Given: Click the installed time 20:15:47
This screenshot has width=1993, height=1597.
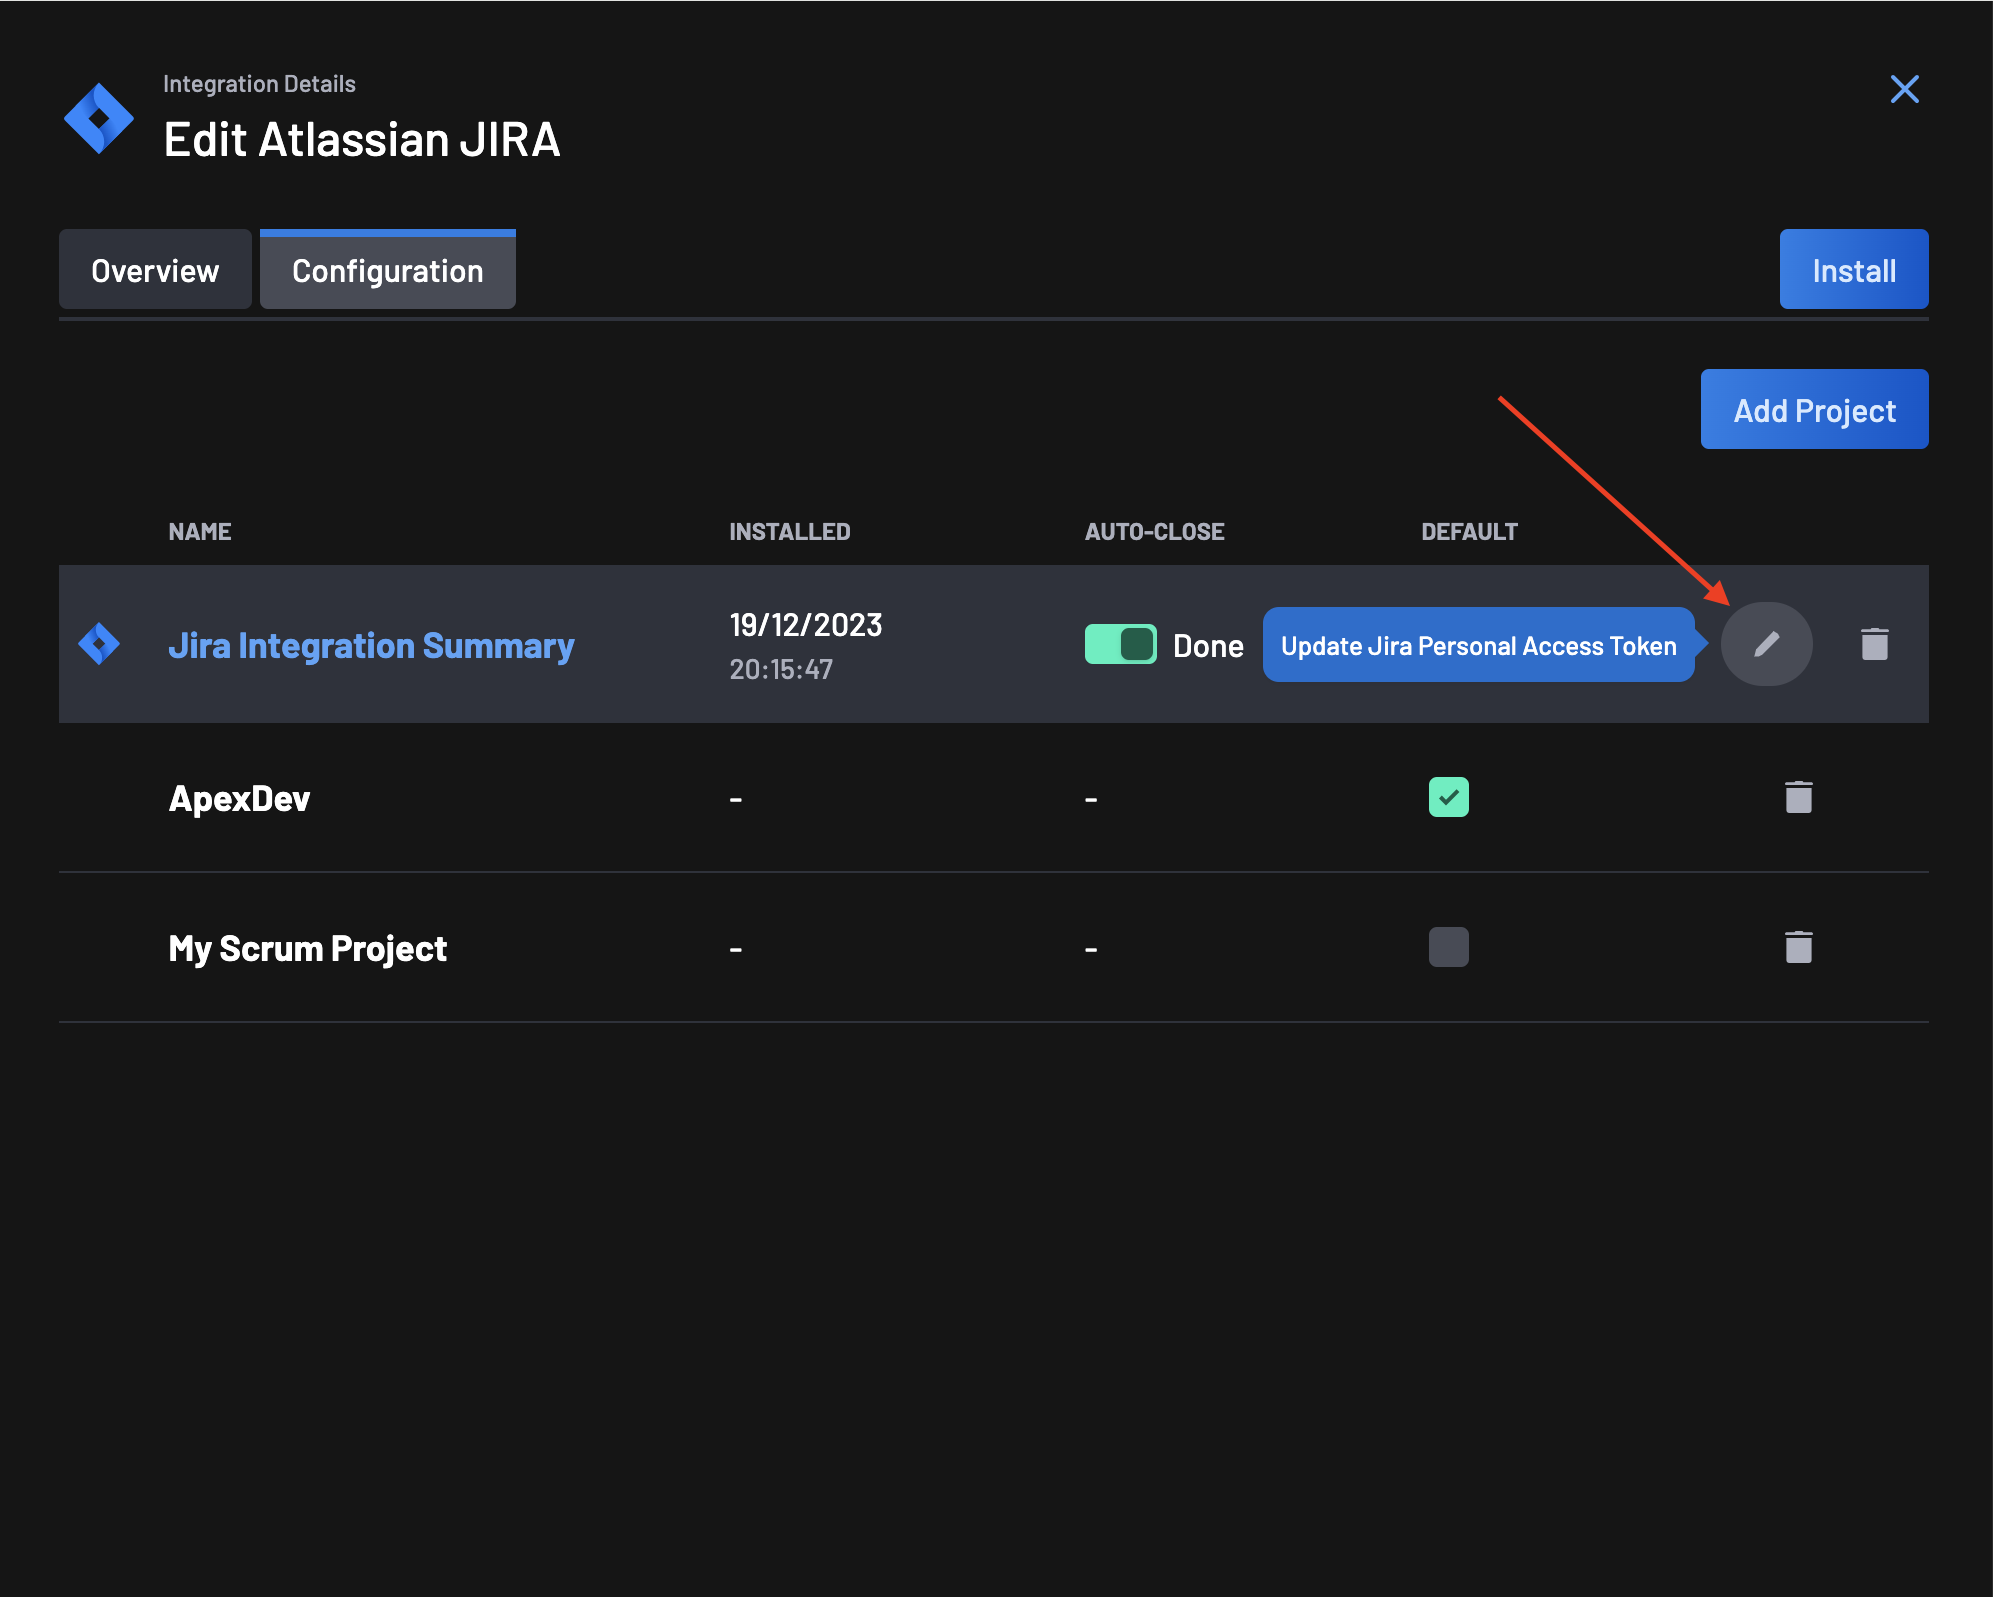Looking at the screenshot, I should click(781, 669).
